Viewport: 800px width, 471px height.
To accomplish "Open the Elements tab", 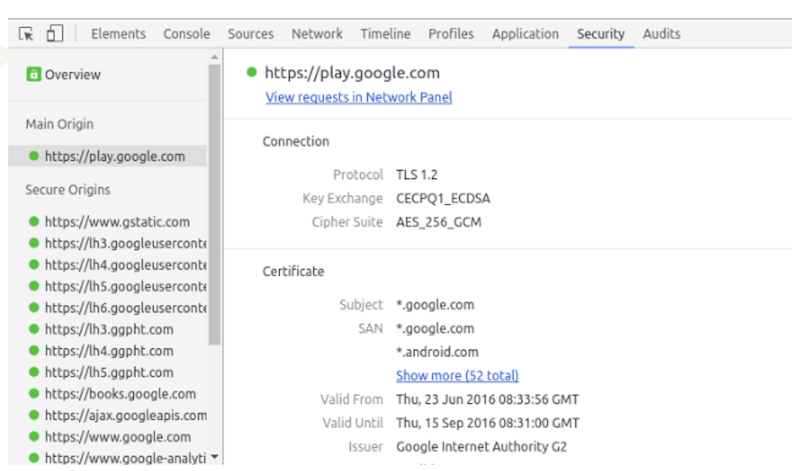I will pos(118,34).
